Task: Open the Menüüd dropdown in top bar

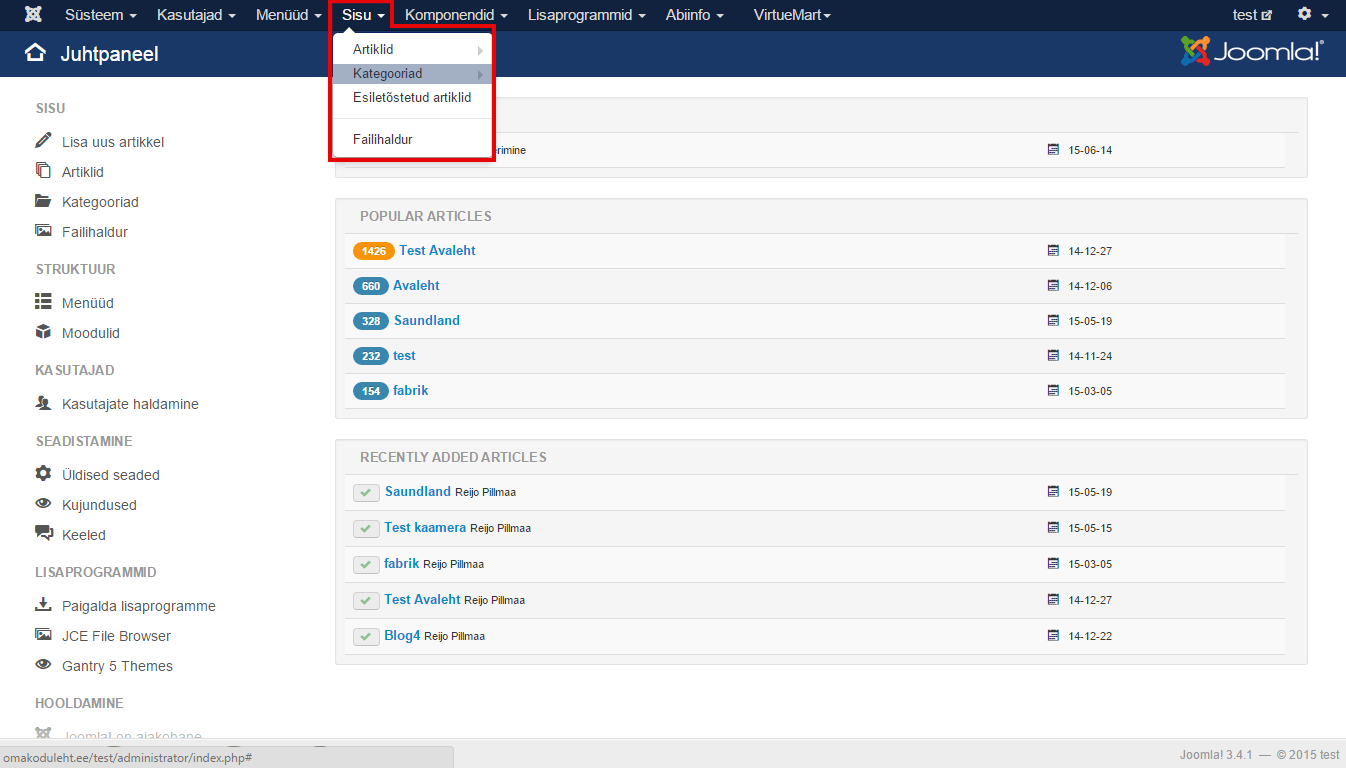Action: pos(288,15)
